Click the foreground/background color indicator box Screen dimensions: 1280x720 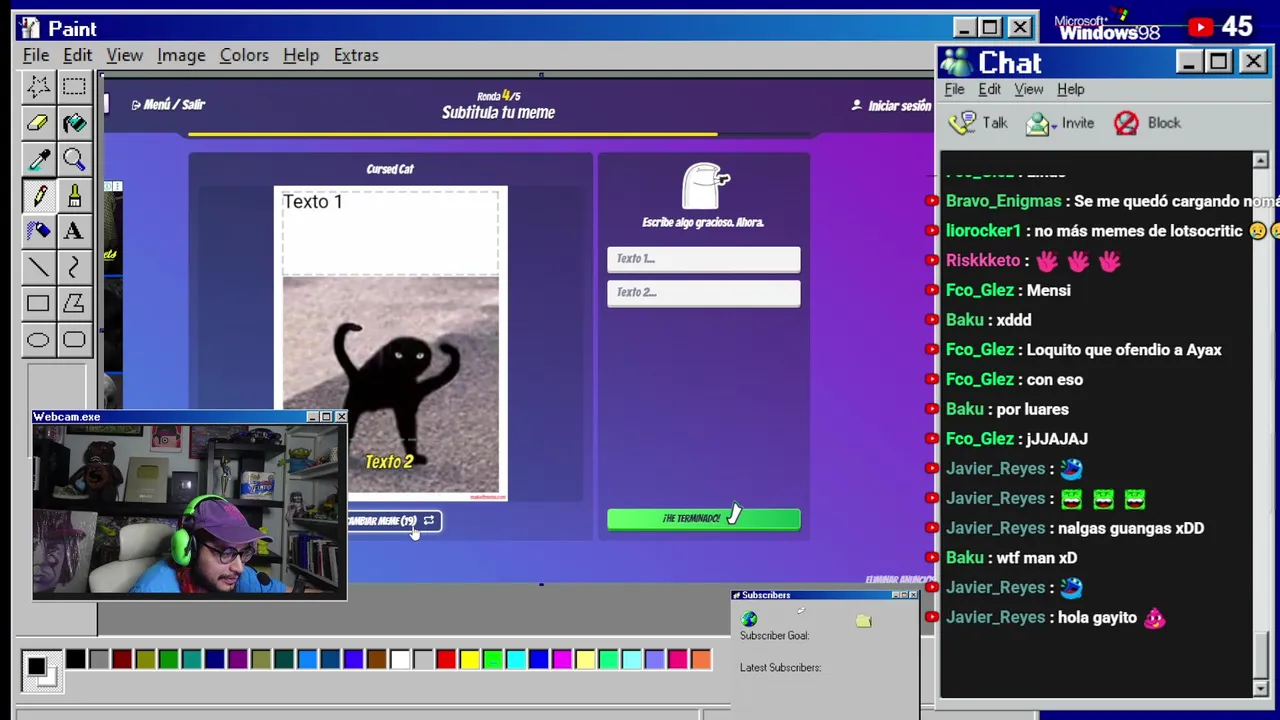(x=40, y=669)
